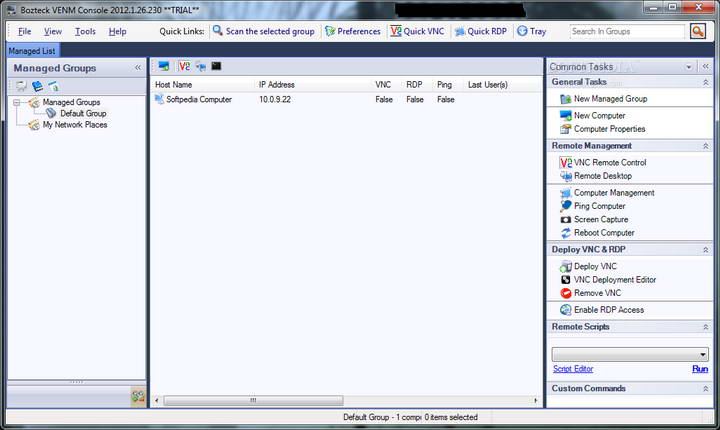Collapse the Custom Commands section
This screenshot has width=720, height=430.
[705, 389]
